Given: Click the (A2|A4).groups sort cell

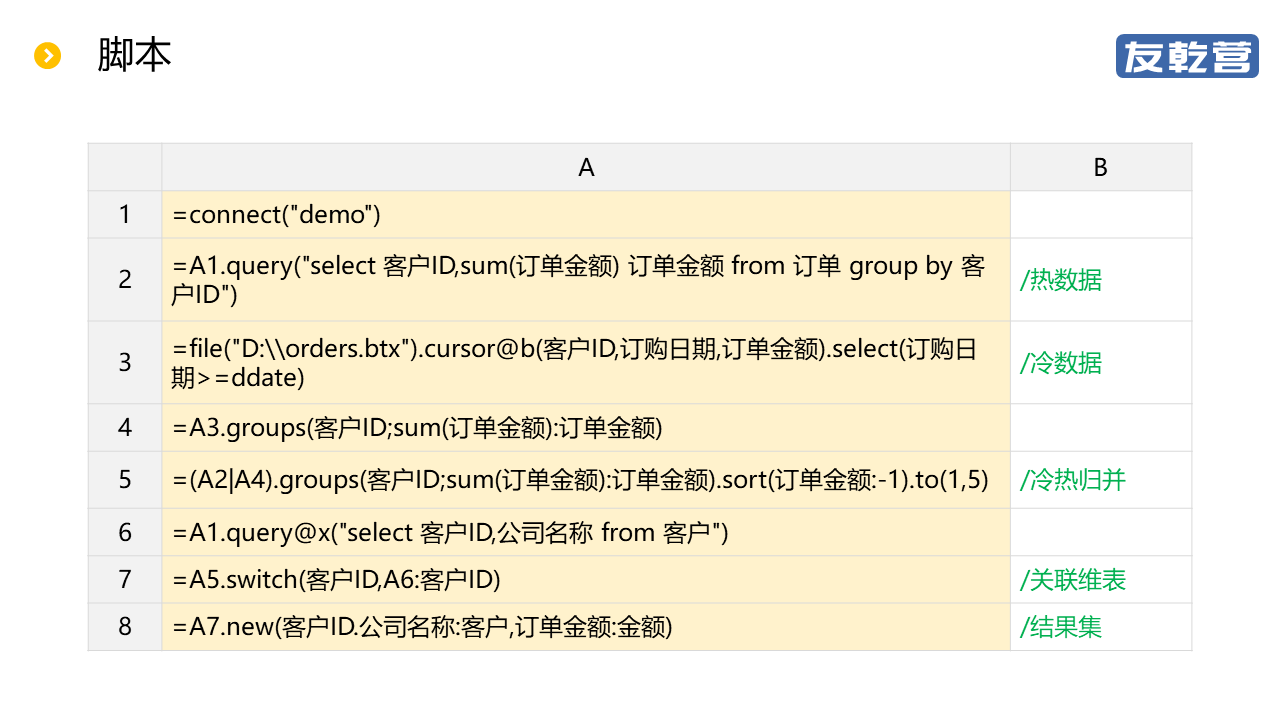Looking at the screenshot, I should point(586,480).
